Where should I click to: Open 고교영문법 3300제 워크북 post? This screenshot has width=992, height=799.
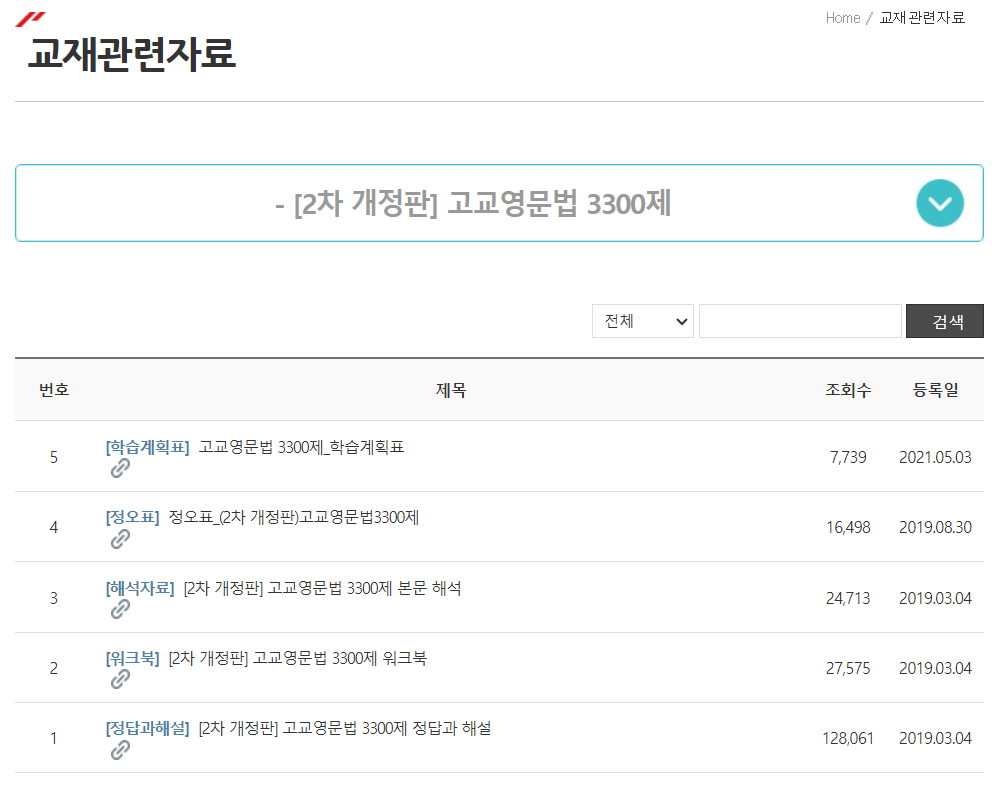coord(297,659)
